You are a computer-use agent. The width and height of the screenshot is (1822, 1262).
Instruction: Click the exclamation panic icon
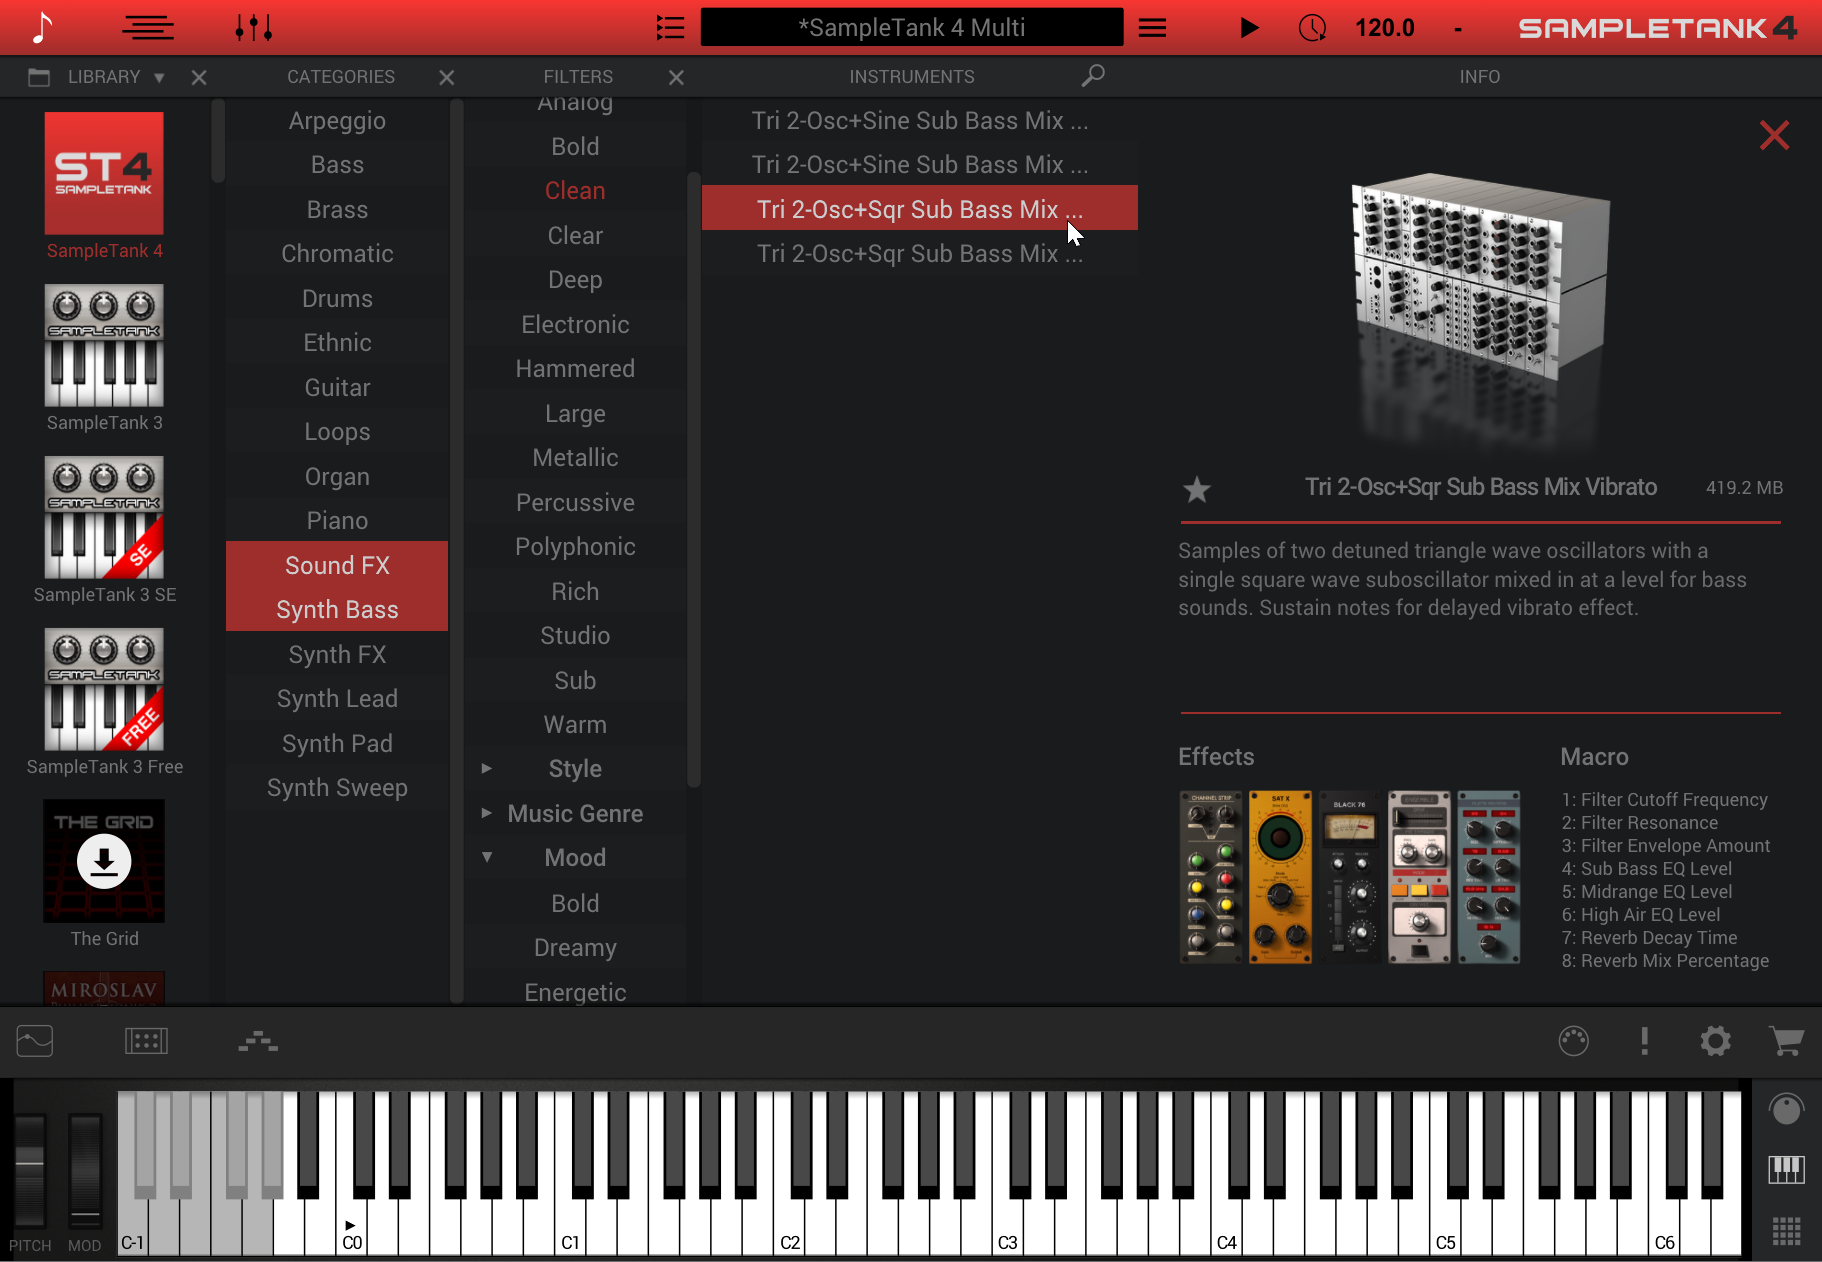click(1645, 1041)
